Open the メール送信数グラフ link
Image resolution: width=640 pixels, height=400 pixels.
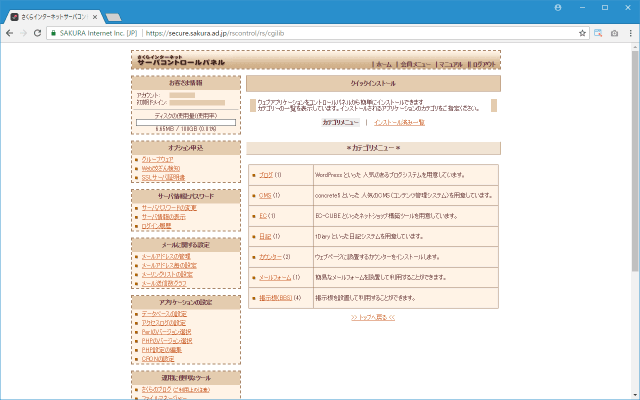pyautogui.click(x=164, y=283)
